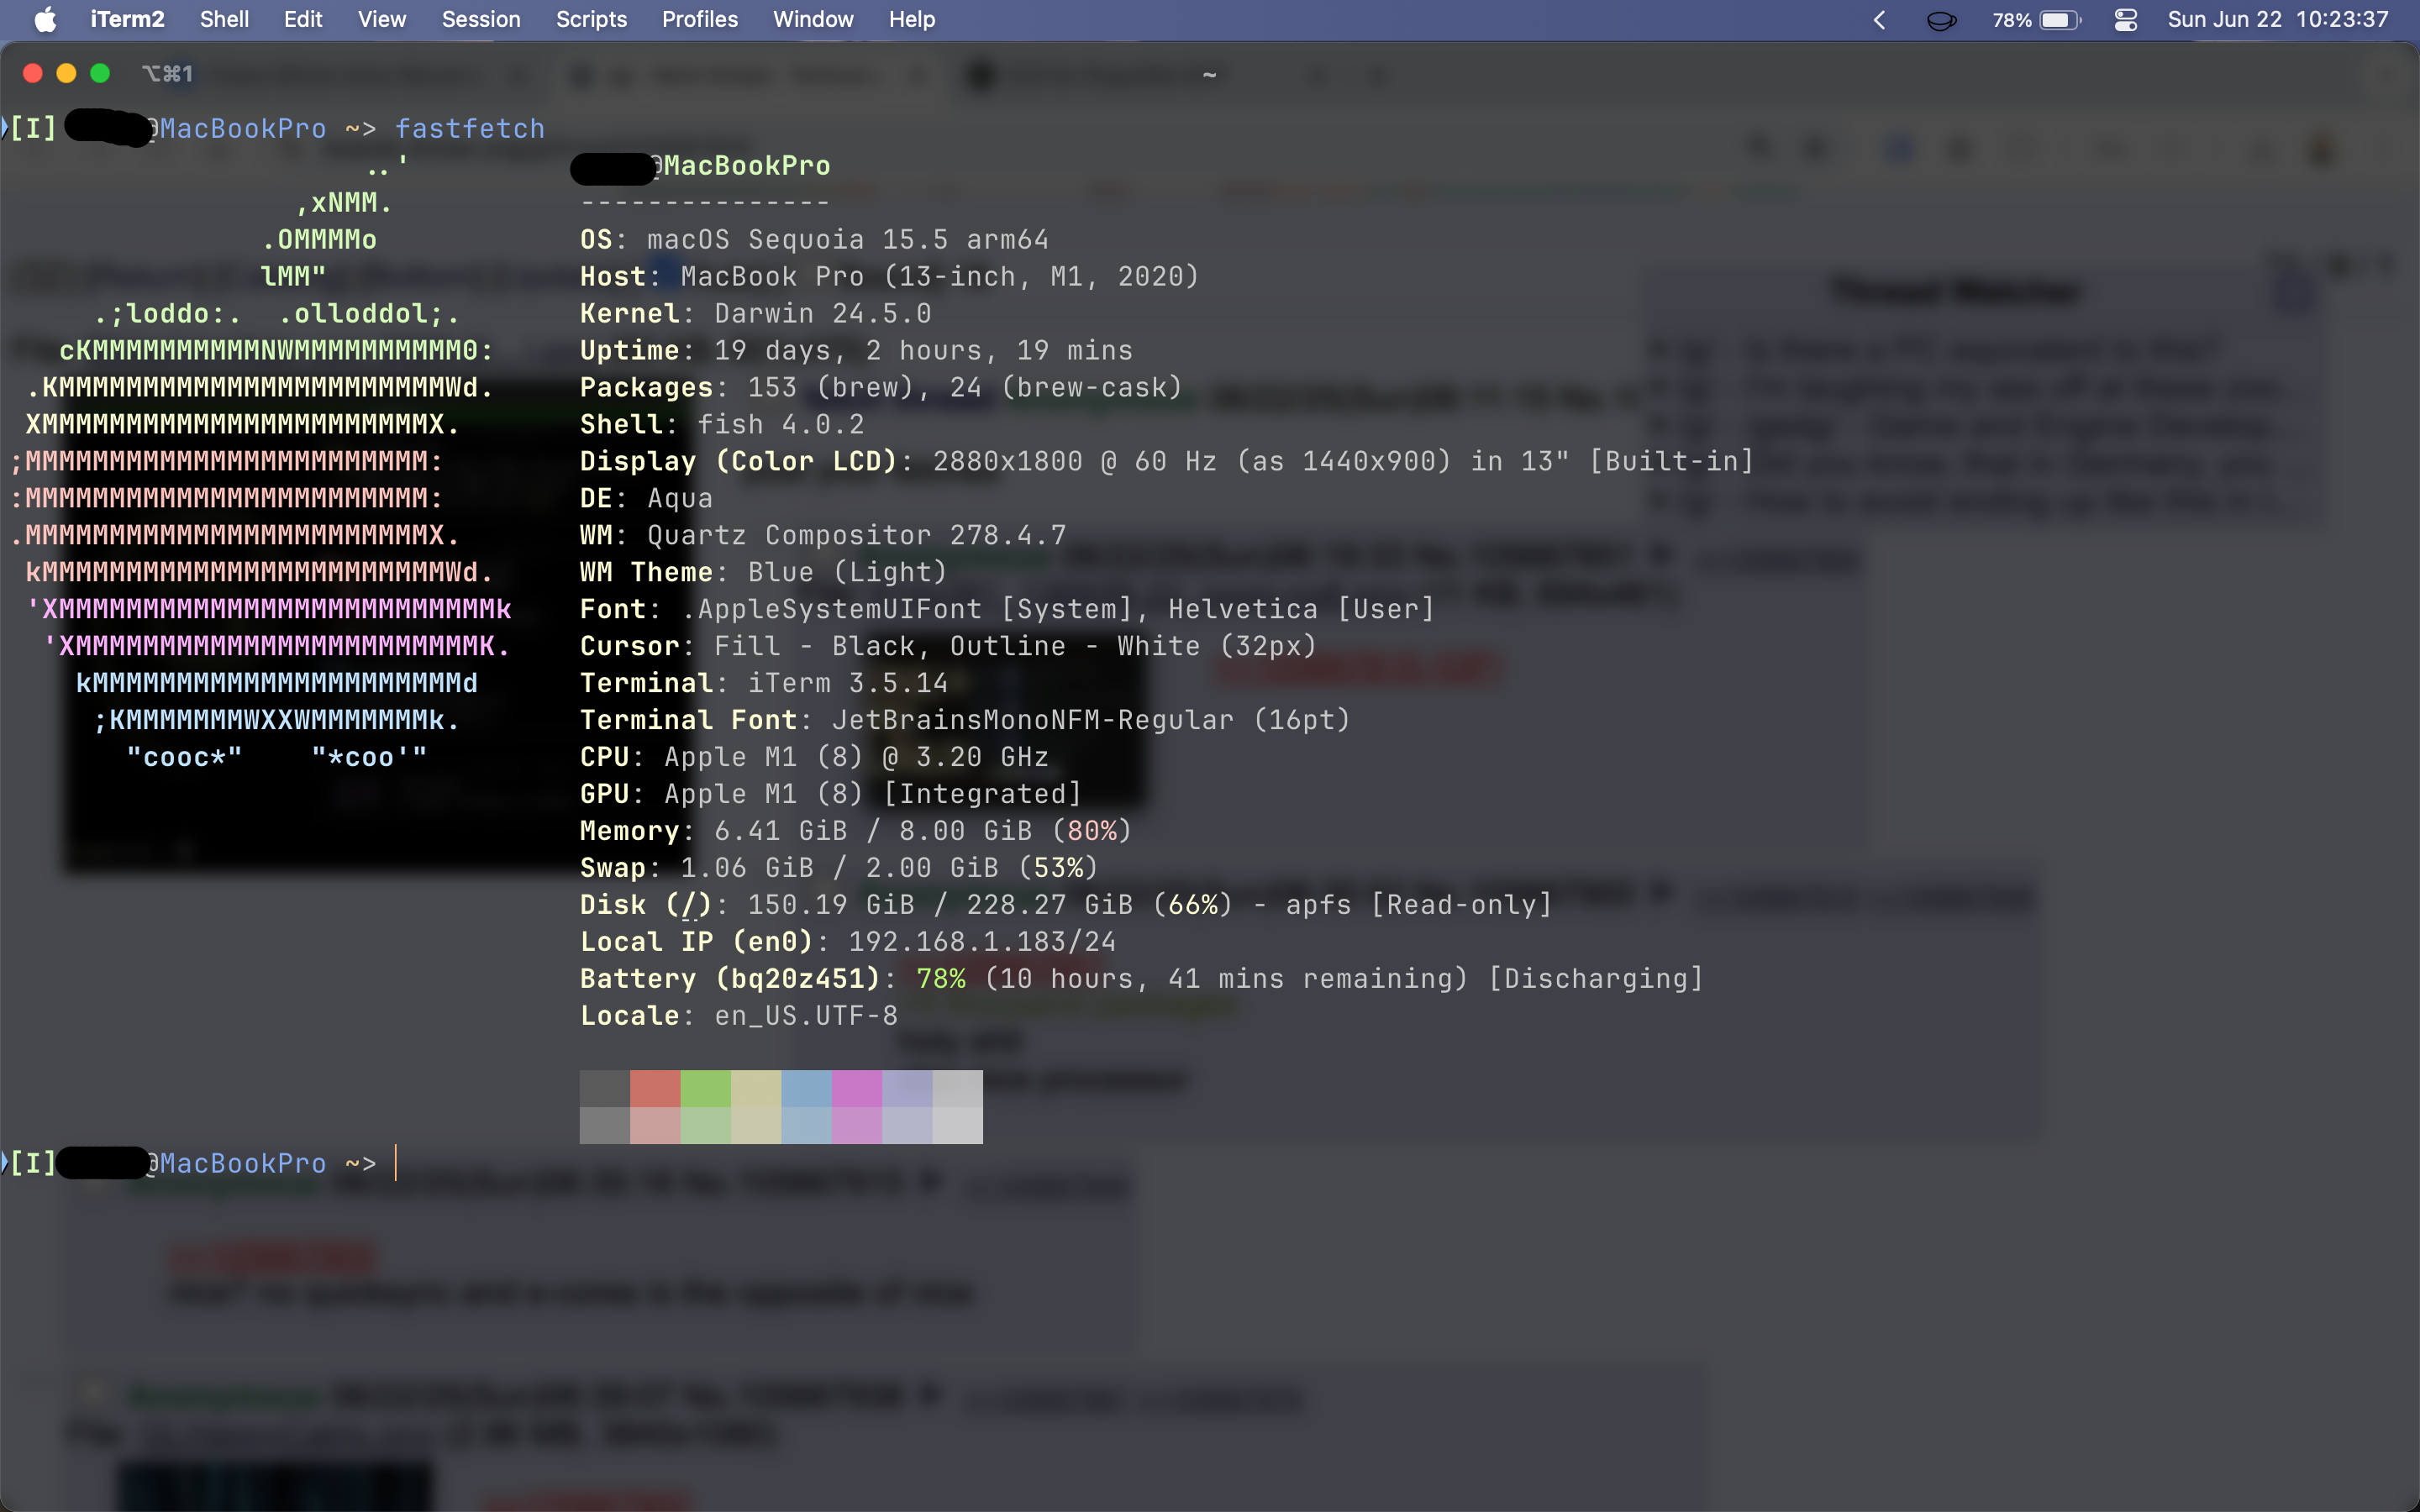
Task: Click the typed 'fastfetch' command text
Action: click(470, 129)
